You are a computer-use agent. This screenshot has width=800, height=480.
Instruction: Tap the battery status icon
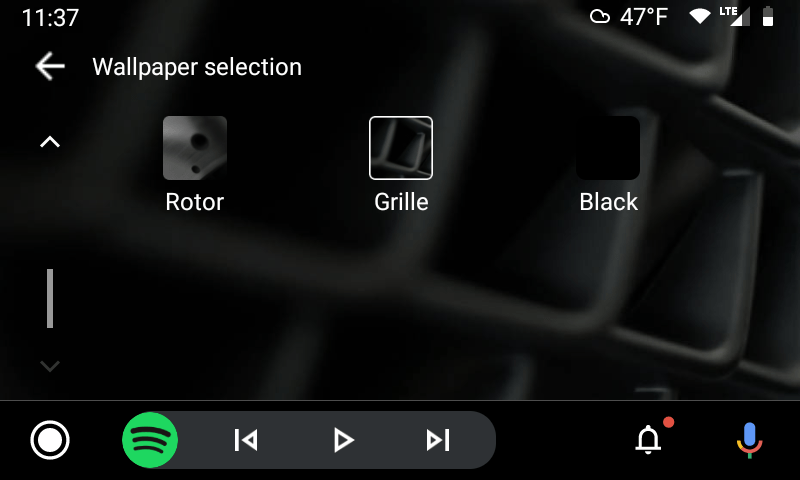(x=768, y=16)
